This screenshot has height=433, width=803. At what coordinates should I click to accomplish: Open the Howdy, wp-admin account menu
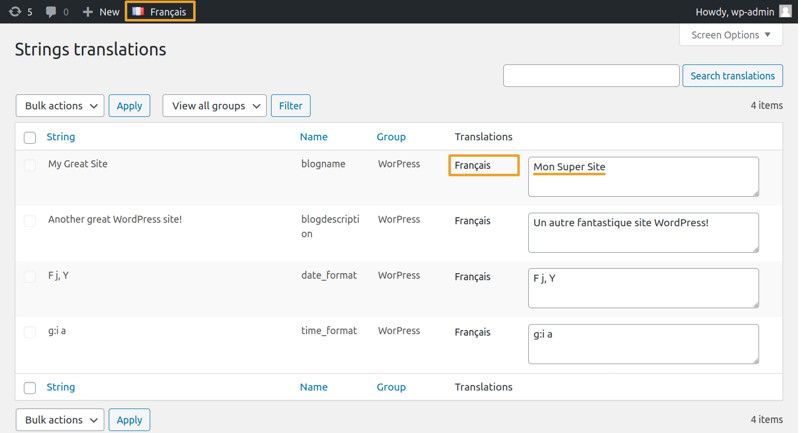pos(734,12)
